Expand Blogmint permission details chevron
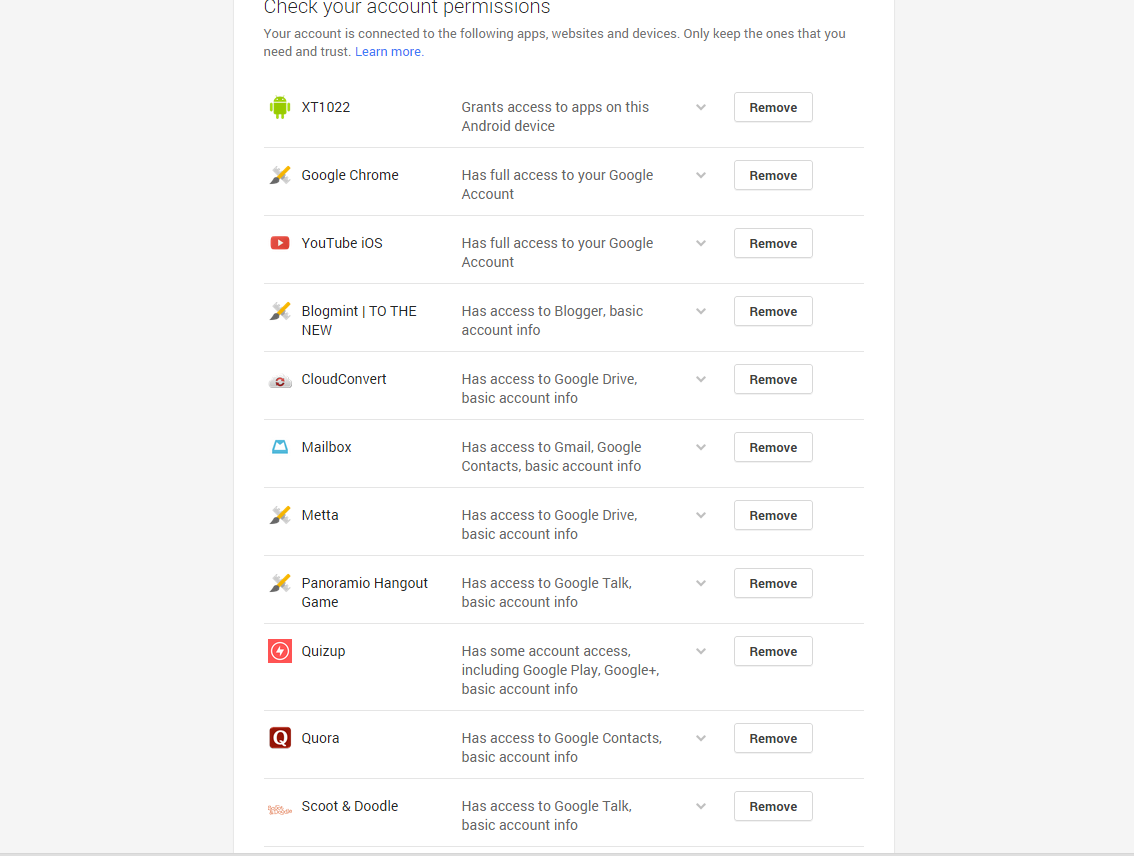 click(x=701, y=311)
